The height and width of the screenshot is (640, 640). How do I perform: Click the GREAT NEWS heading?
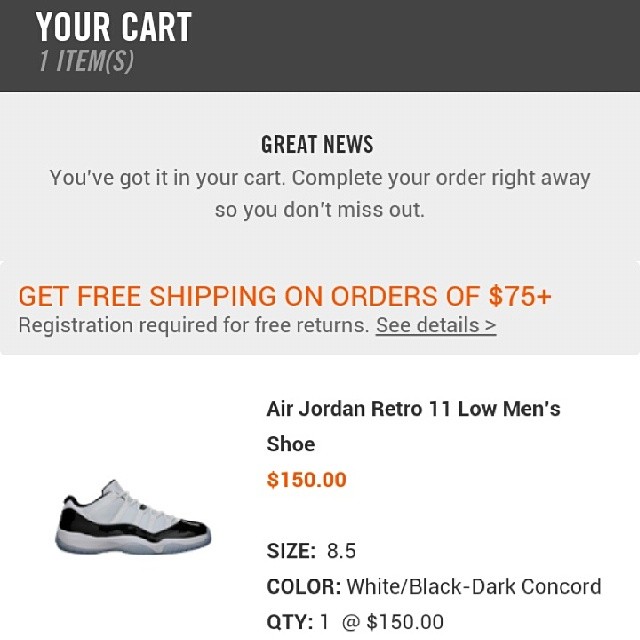[x=317, y=145]
